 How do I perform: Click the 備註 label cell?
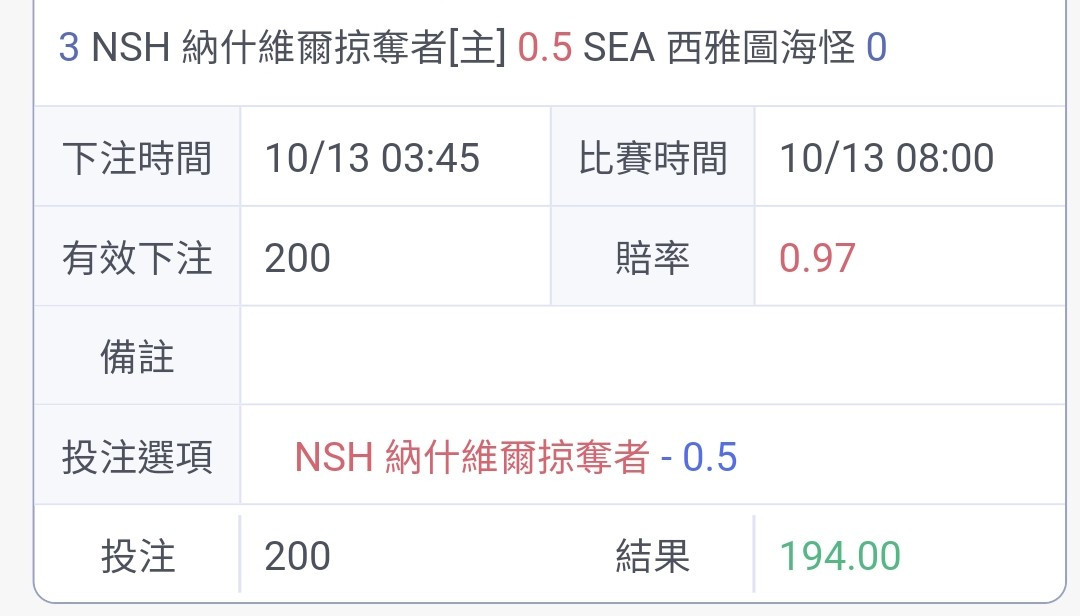[x=137, y=356]
